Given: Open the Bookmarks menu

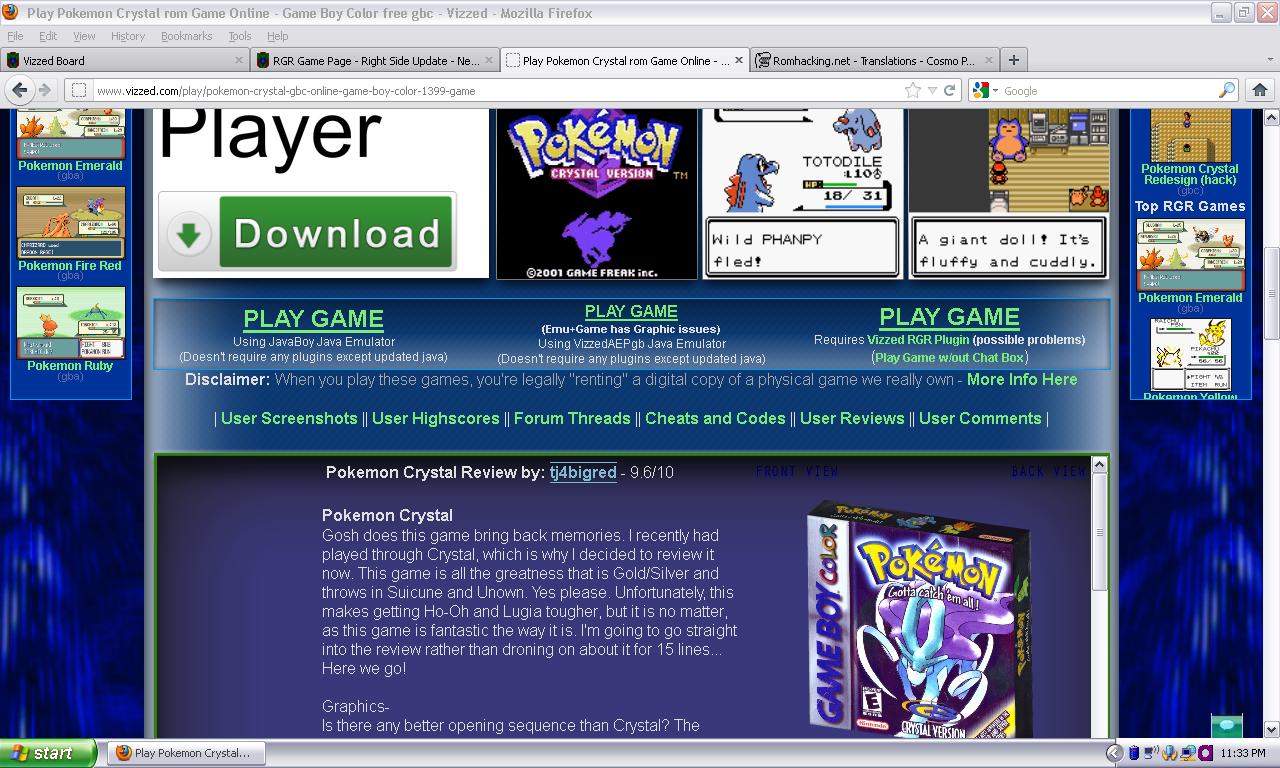Looking at the screenshot, I should (x=186, y=36).
